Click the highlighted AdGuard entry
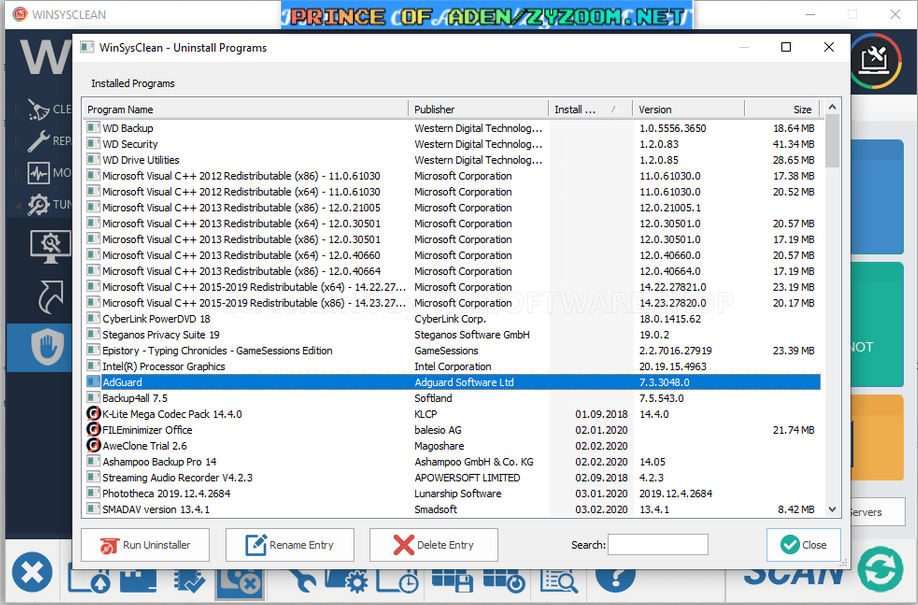The height and width of the screenshot is (605, 918). (x=453, y=382)
